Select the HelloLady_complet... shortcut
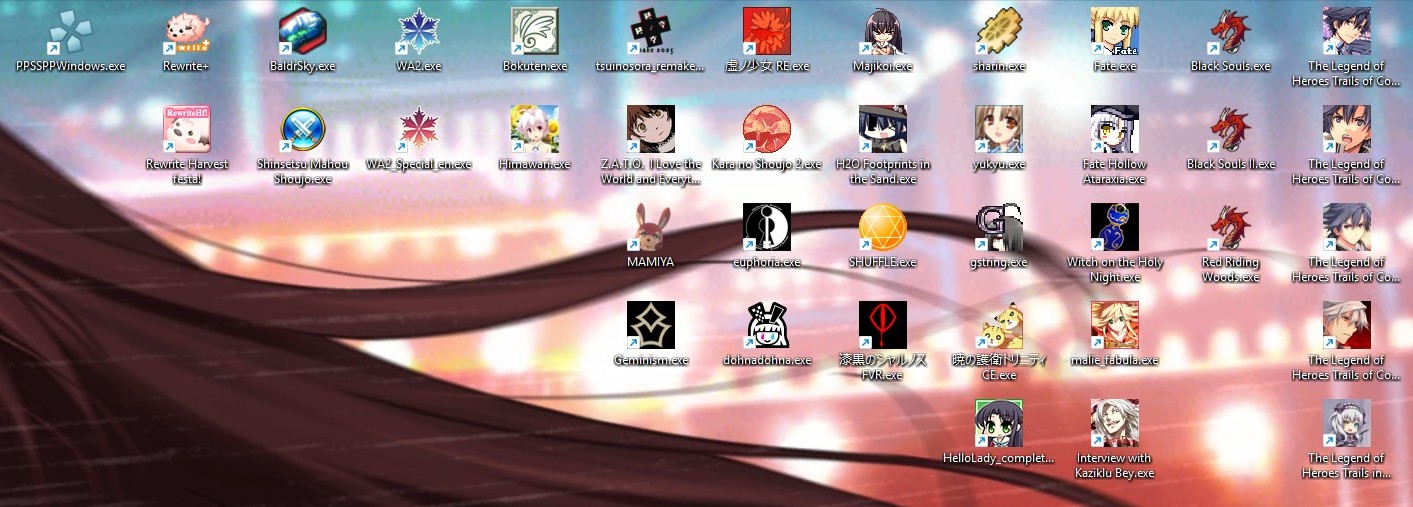Viewport: 1413px width, 507px height. point(999,424)
